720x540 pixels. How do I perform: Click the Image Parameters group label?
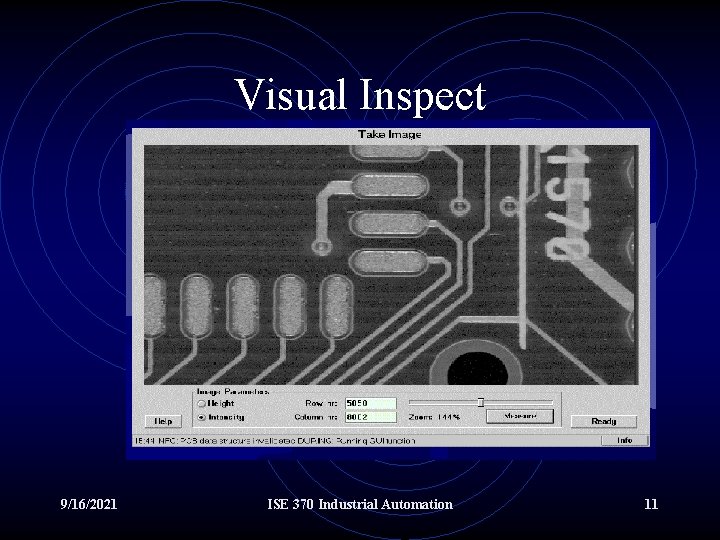click(233, 392)
